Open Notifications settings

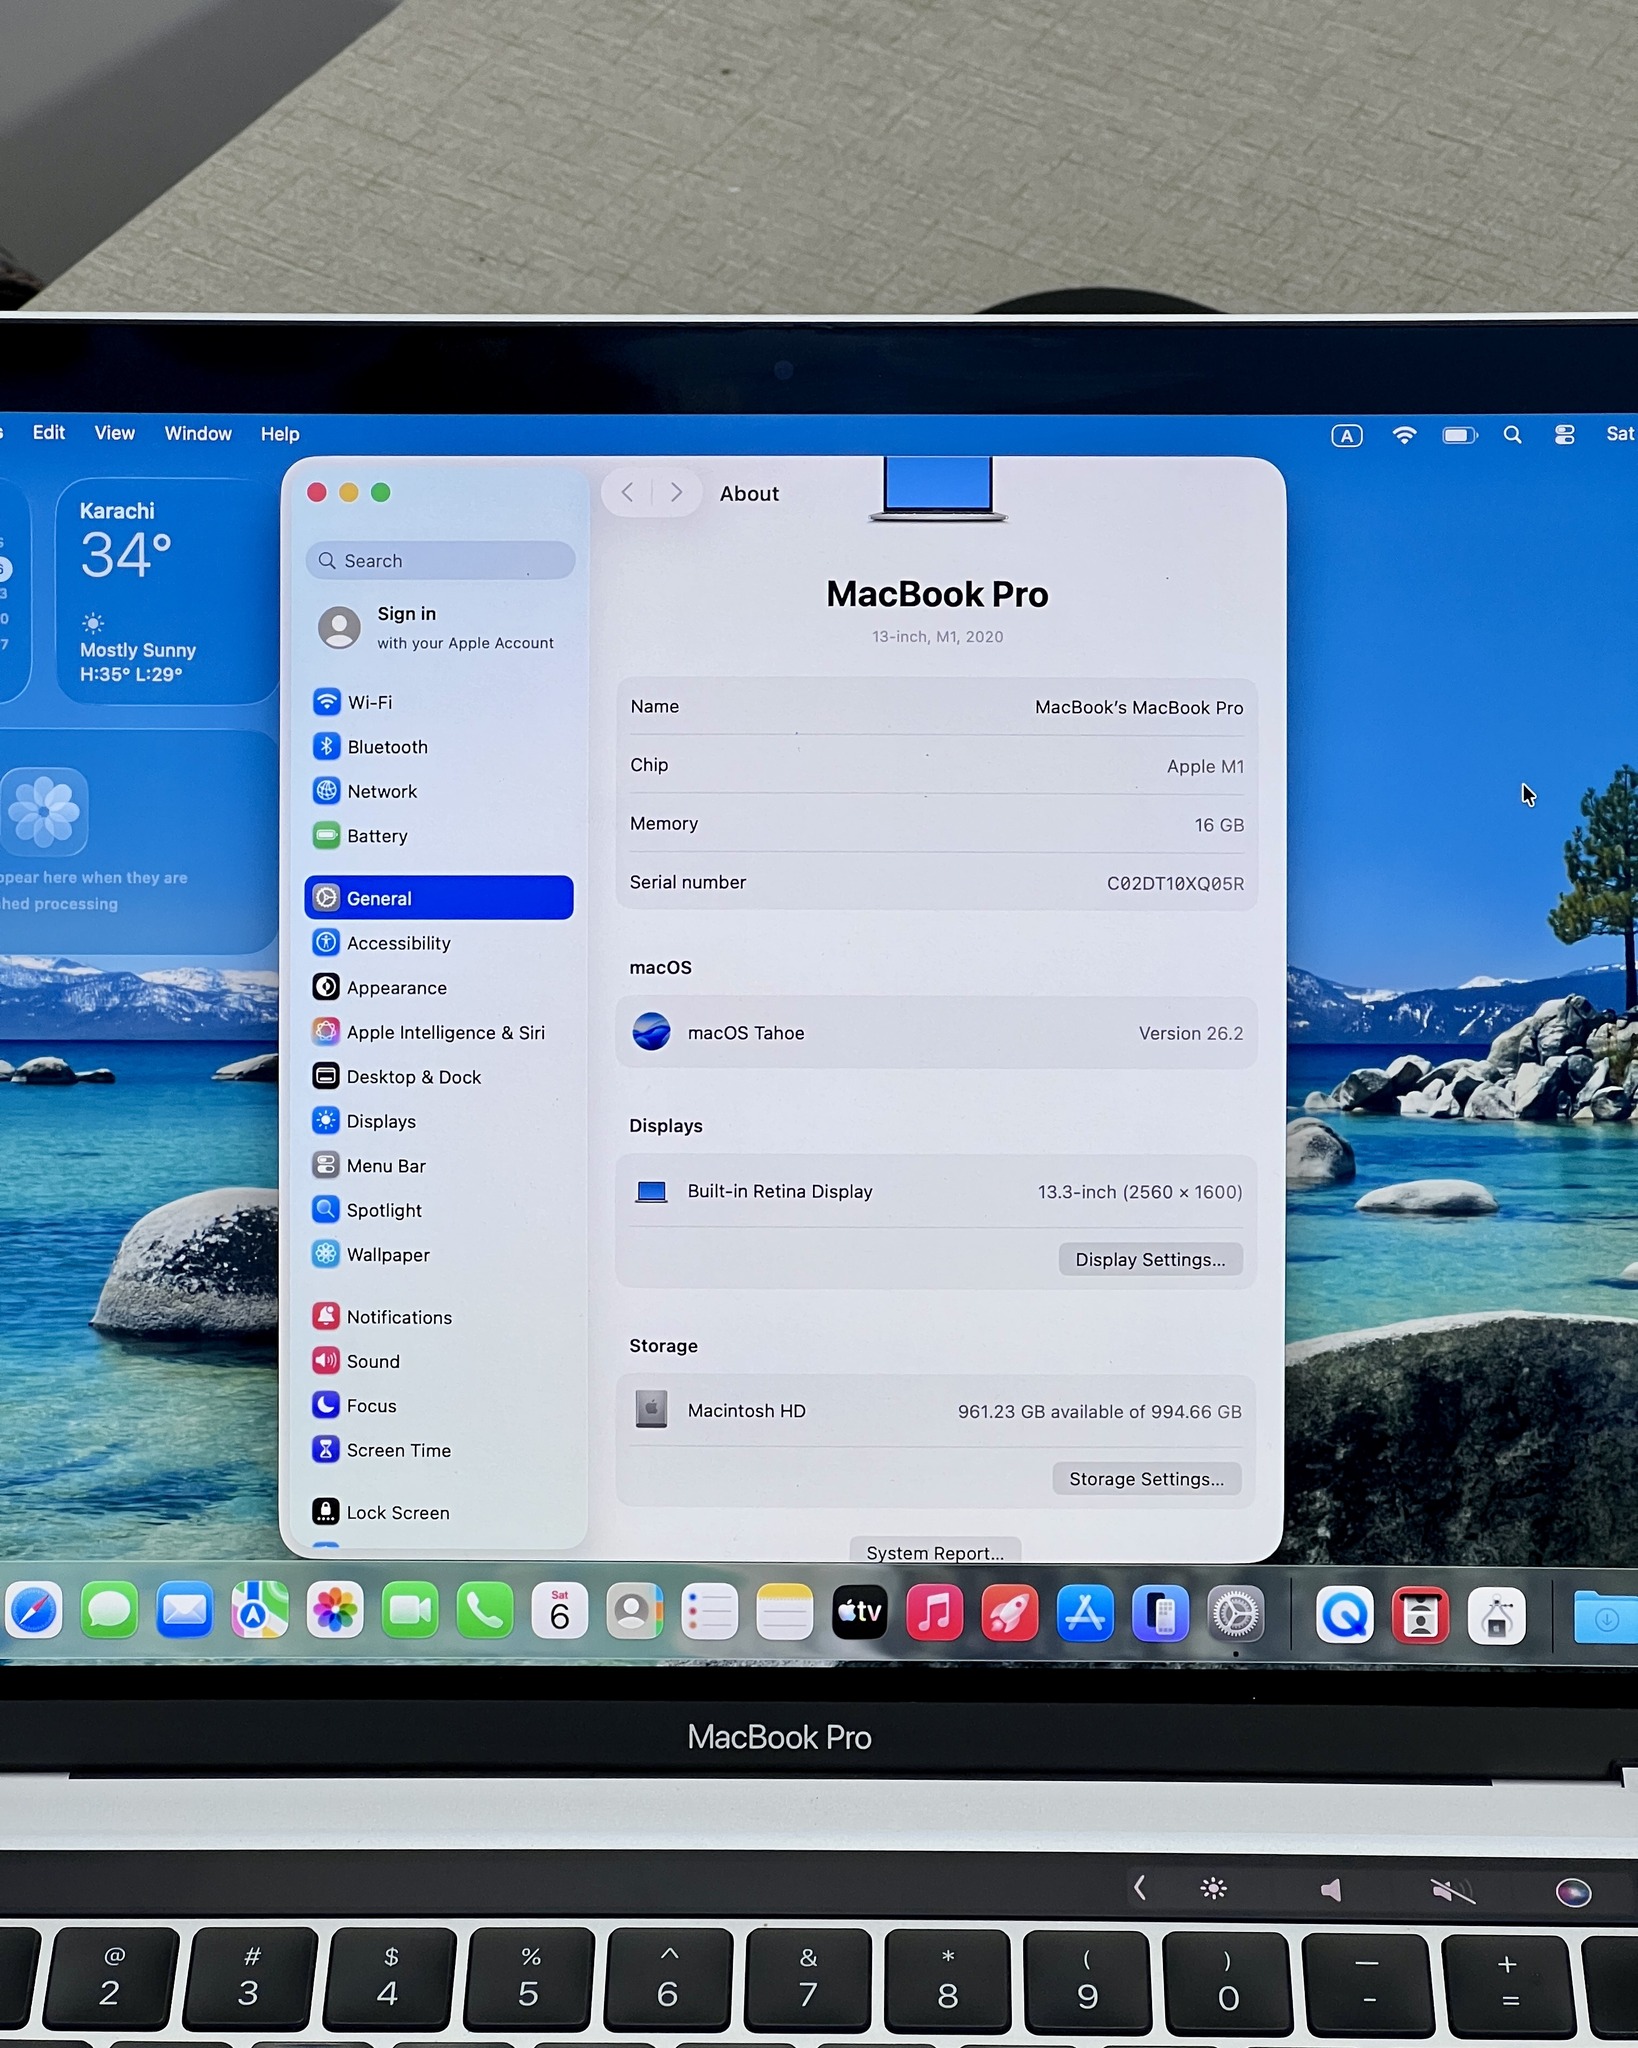click(439, 1317)
